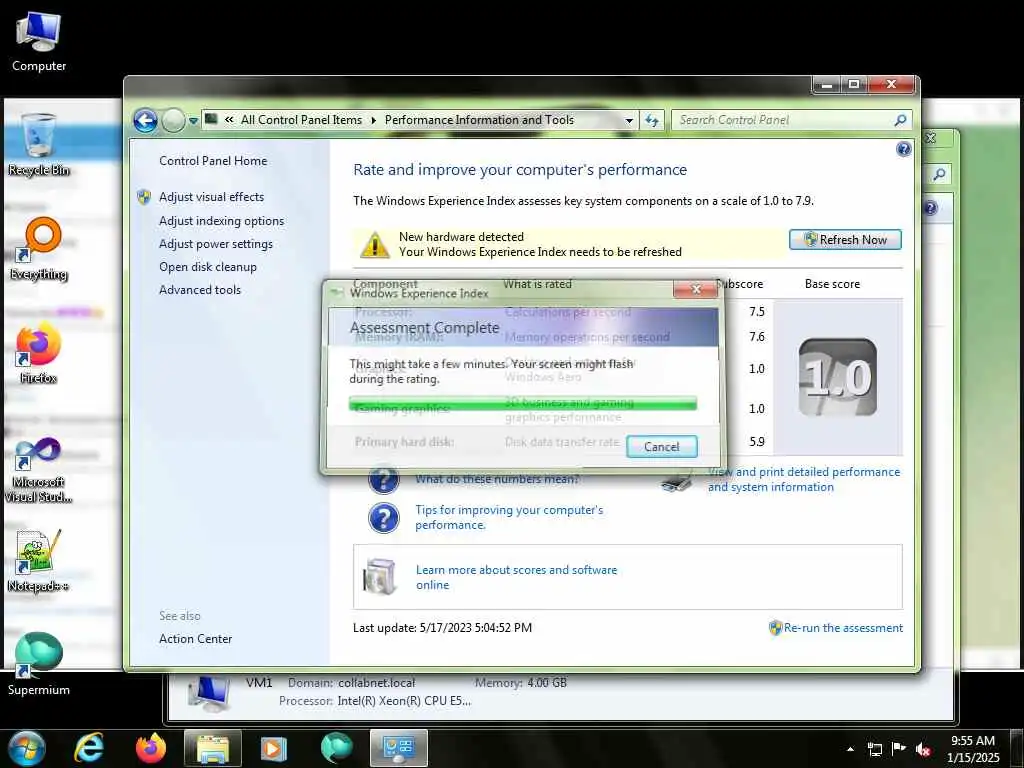Screen dimensions: 1024x768
Task: Click the forward navigation arrow
Action: [x=173, y=120]
